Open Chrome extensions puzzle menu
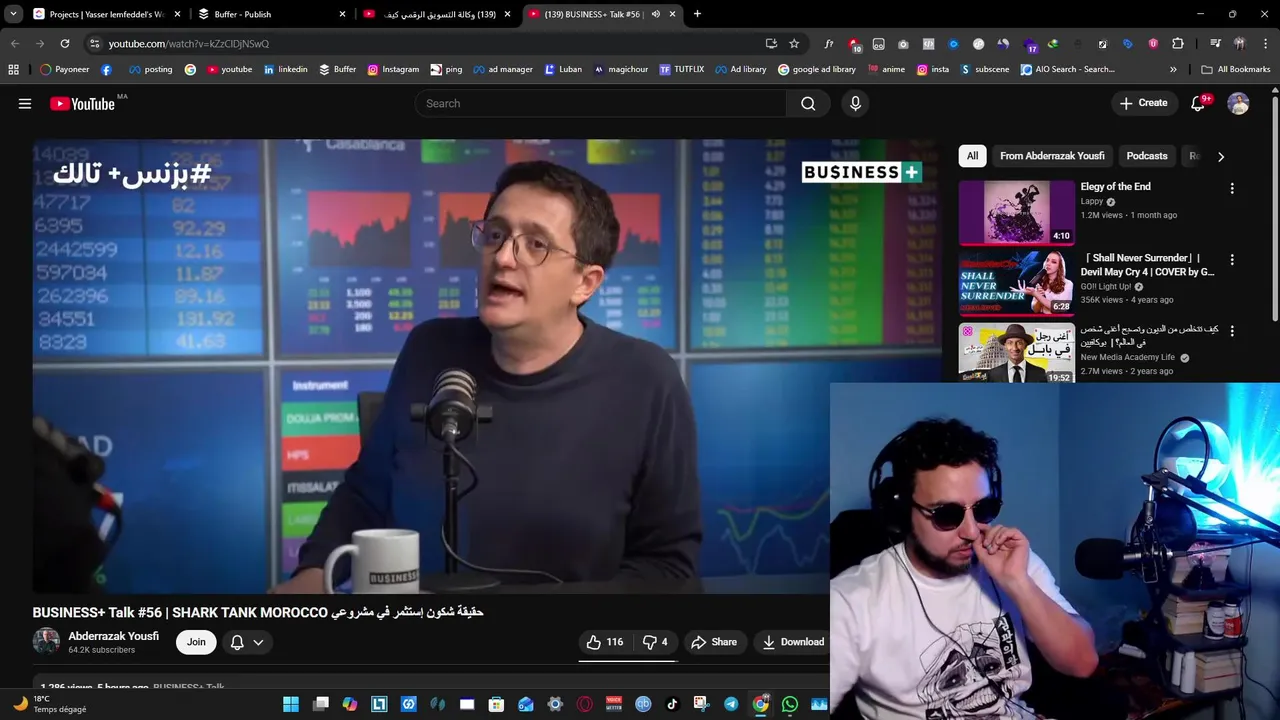The width and height of the screenshot is (1280, 720). 1177,43
